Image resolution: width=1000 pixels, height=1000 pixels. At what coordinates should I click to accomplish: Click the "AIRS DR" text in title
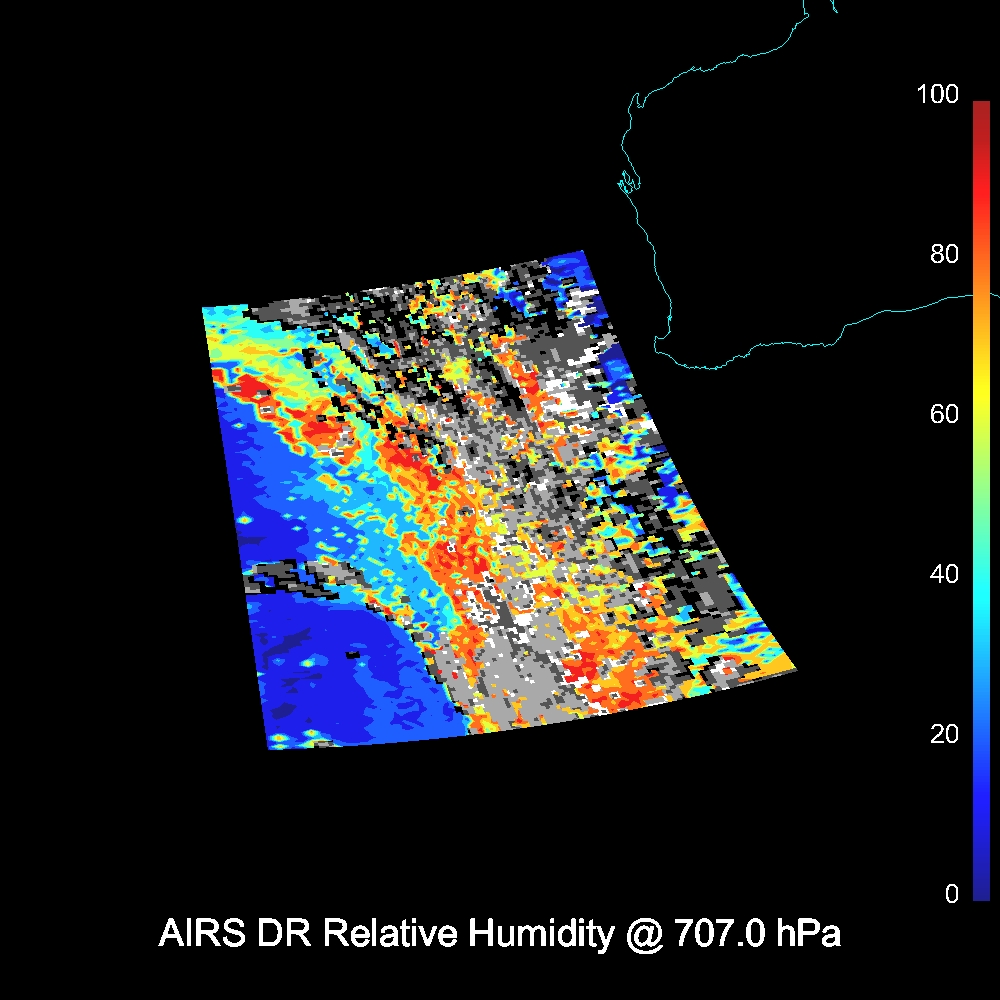tap(234, 934)
